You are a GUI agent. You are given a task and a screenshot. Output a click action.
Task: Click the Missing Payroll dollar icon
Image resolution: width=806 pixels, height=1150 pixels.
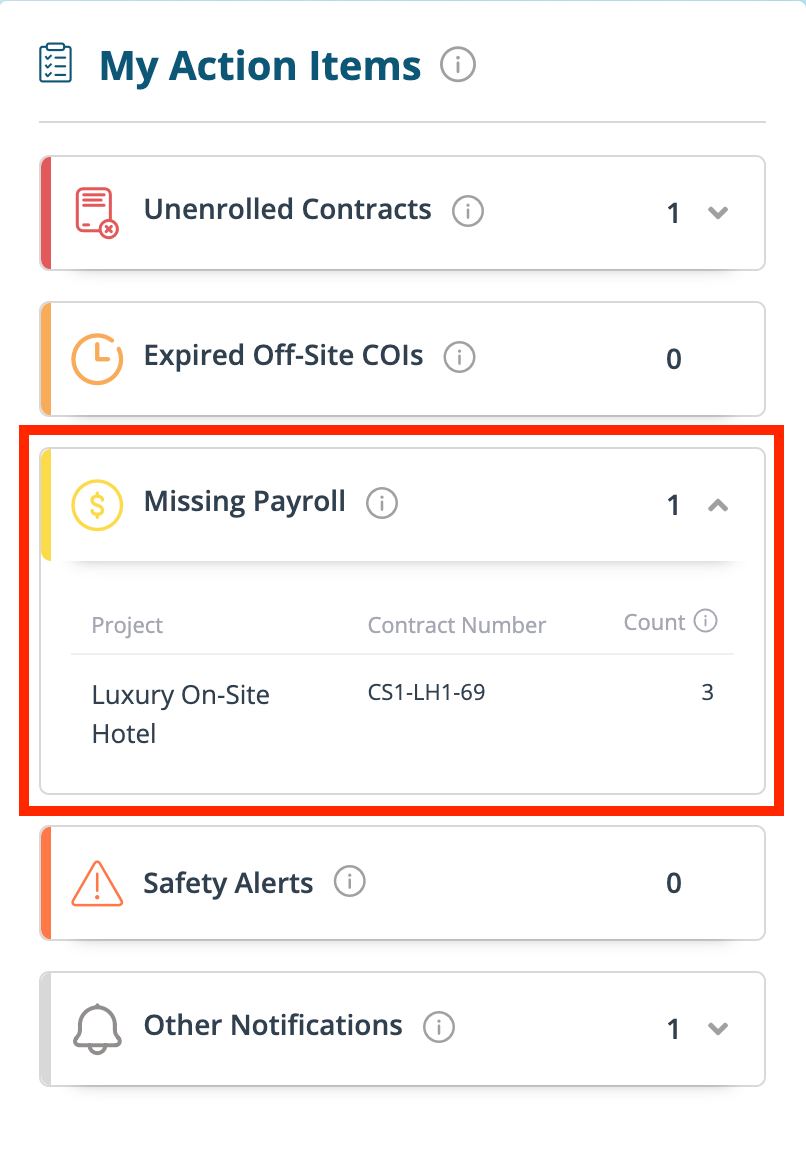(97, 504)
